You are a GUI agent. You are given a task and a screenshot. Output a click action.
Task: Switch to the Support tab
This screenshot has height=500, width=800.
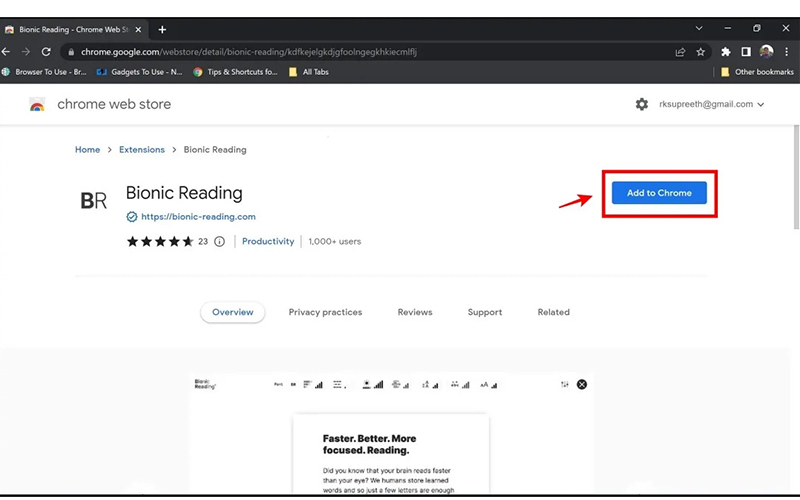pos(485,312)
